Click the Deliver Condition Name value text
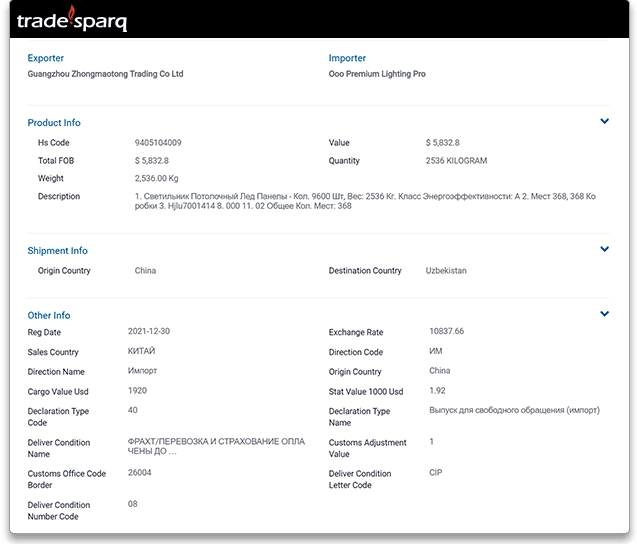This screenshot has height=544, width=637. [216, 446]
